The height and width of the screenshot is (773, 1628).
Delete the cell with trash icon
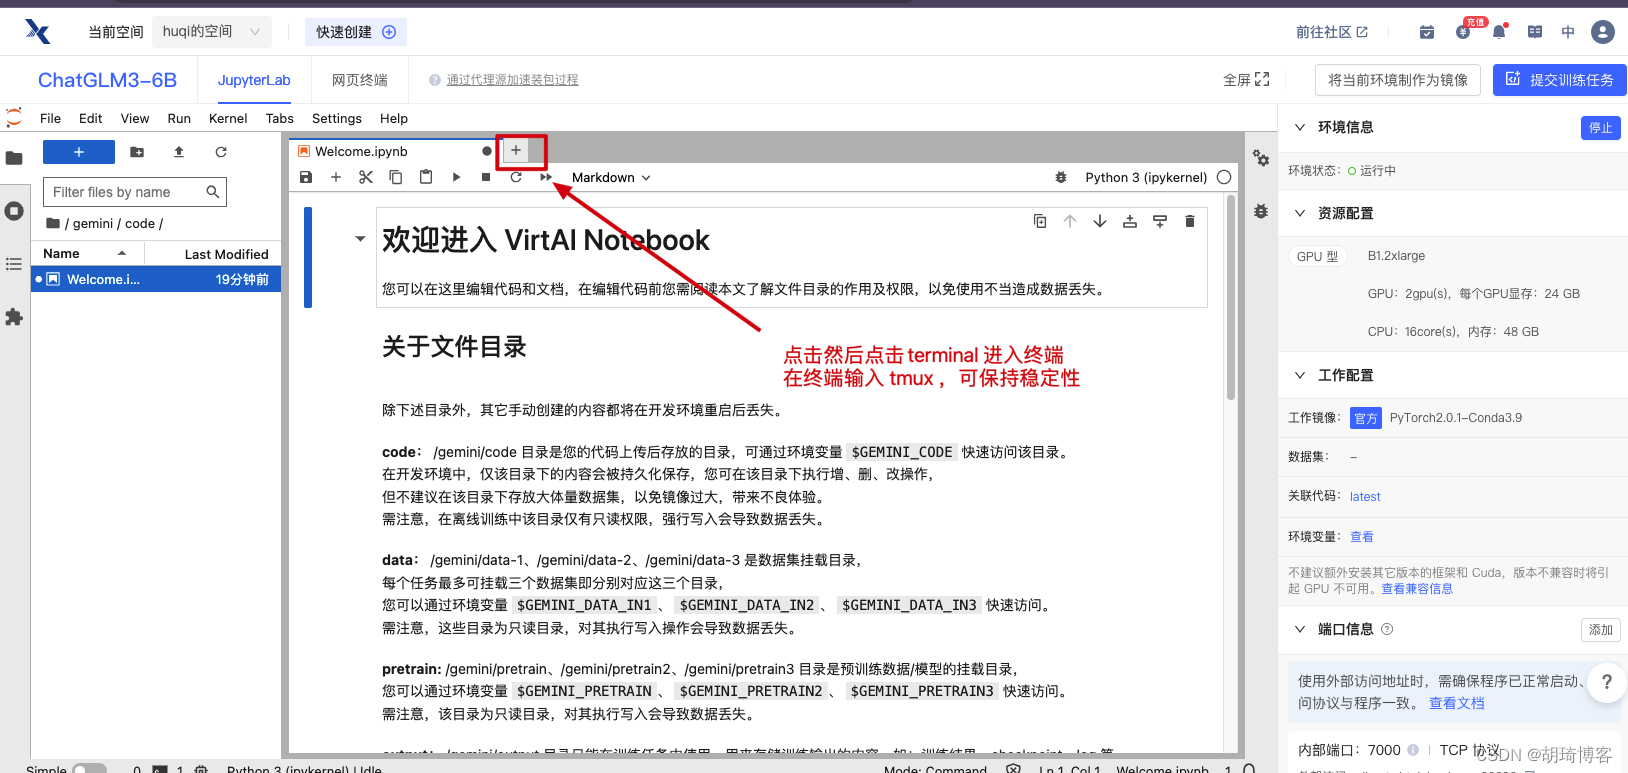point(1190,221)
